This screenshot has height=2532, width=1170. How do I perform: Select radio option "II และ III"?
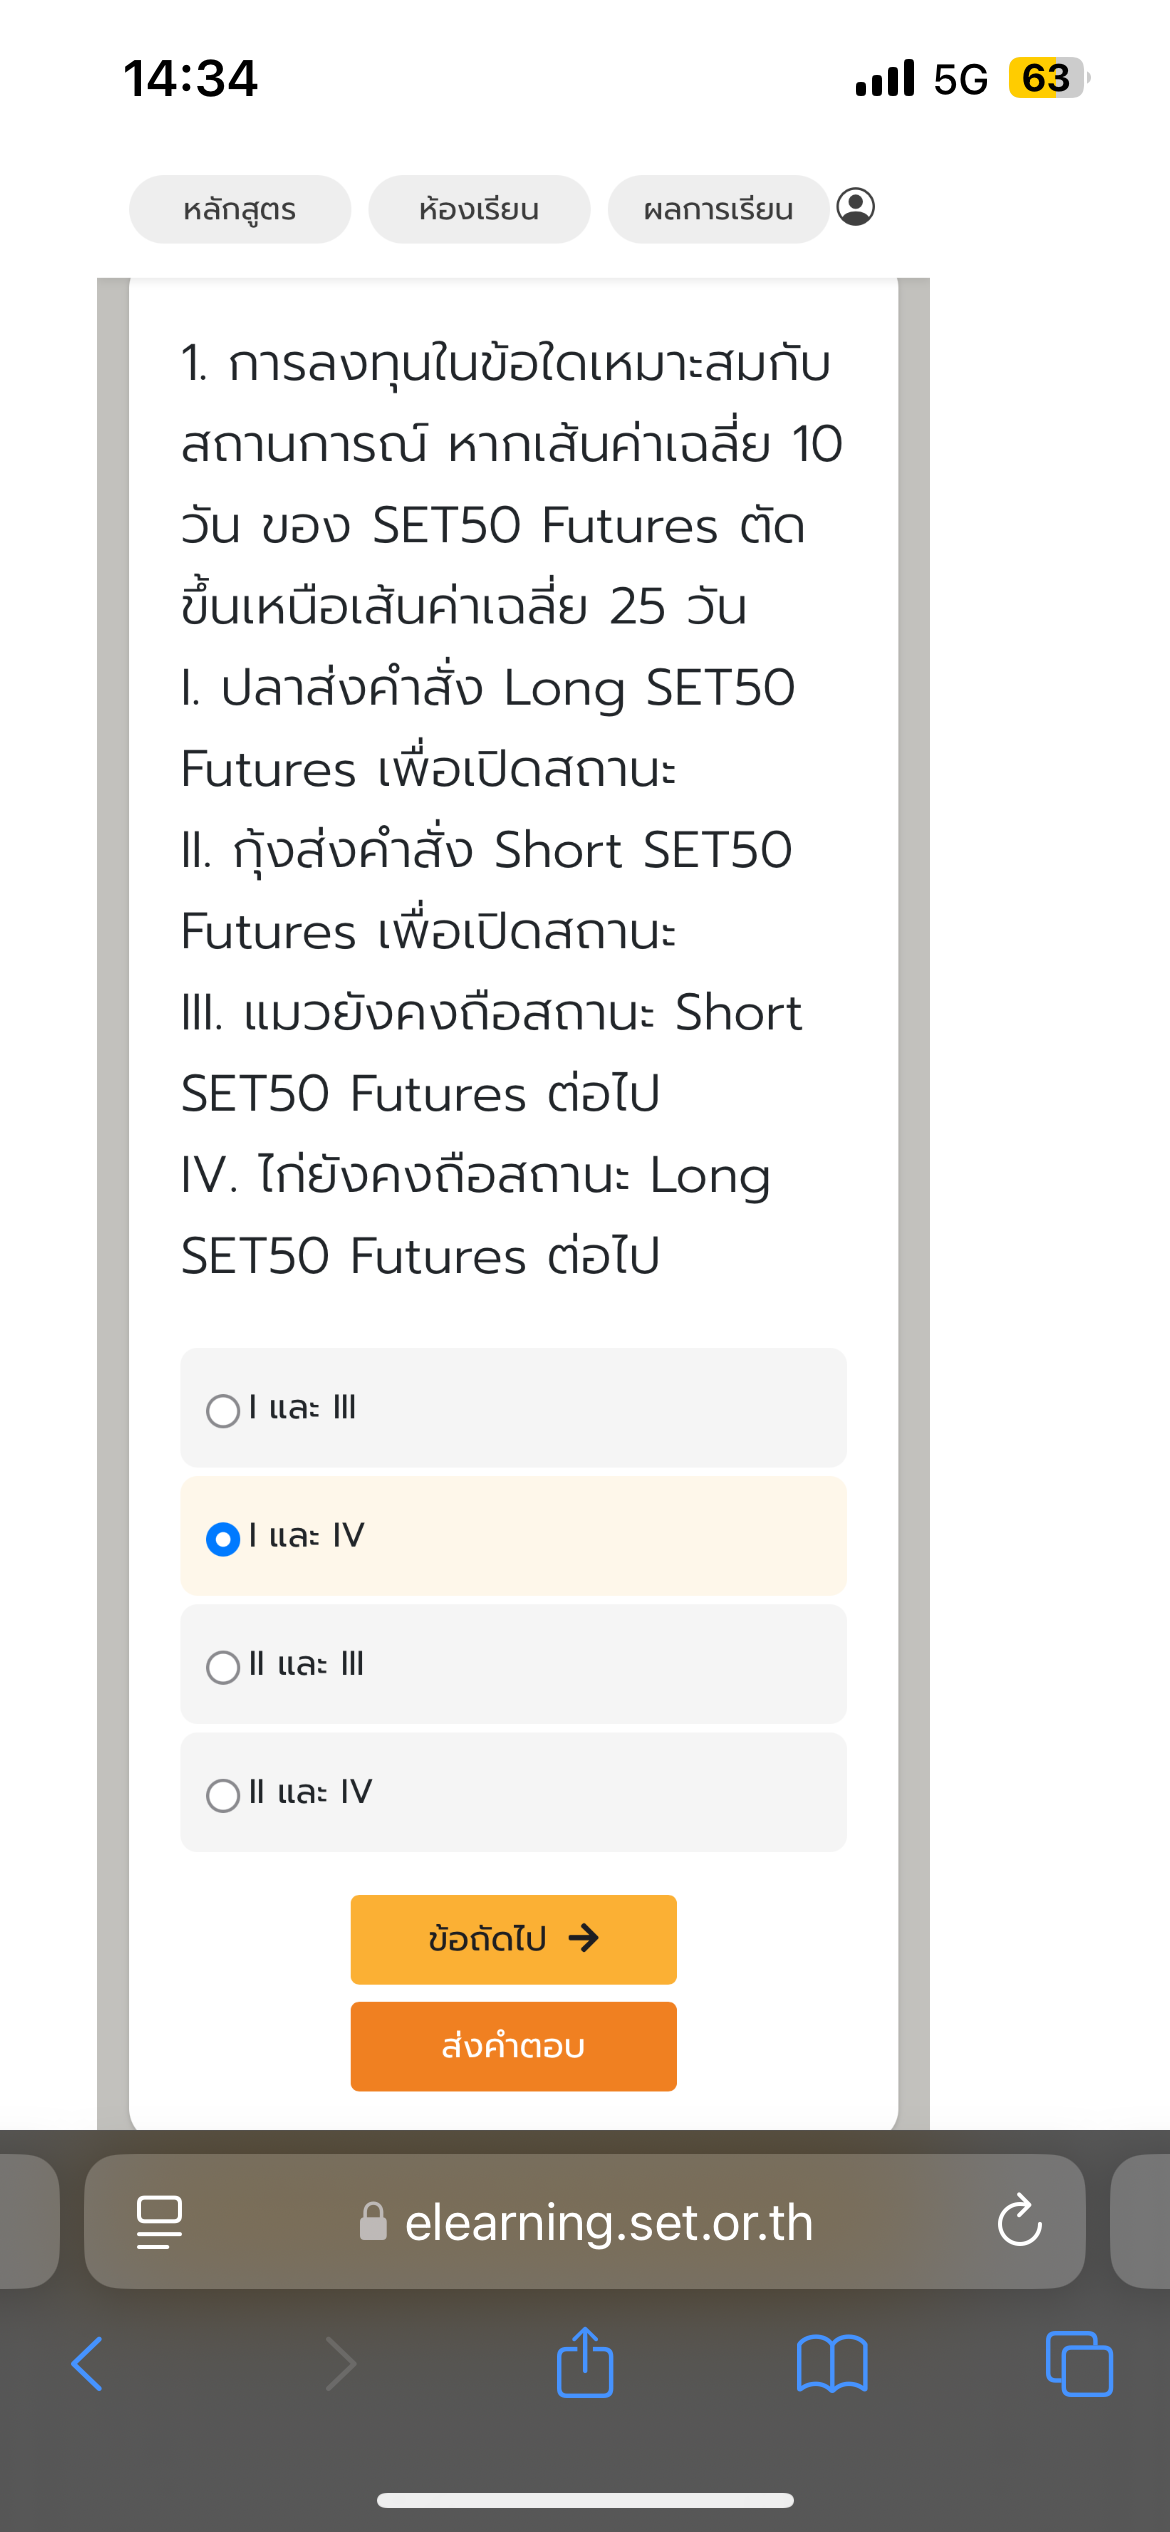[x=223, y=1667]
